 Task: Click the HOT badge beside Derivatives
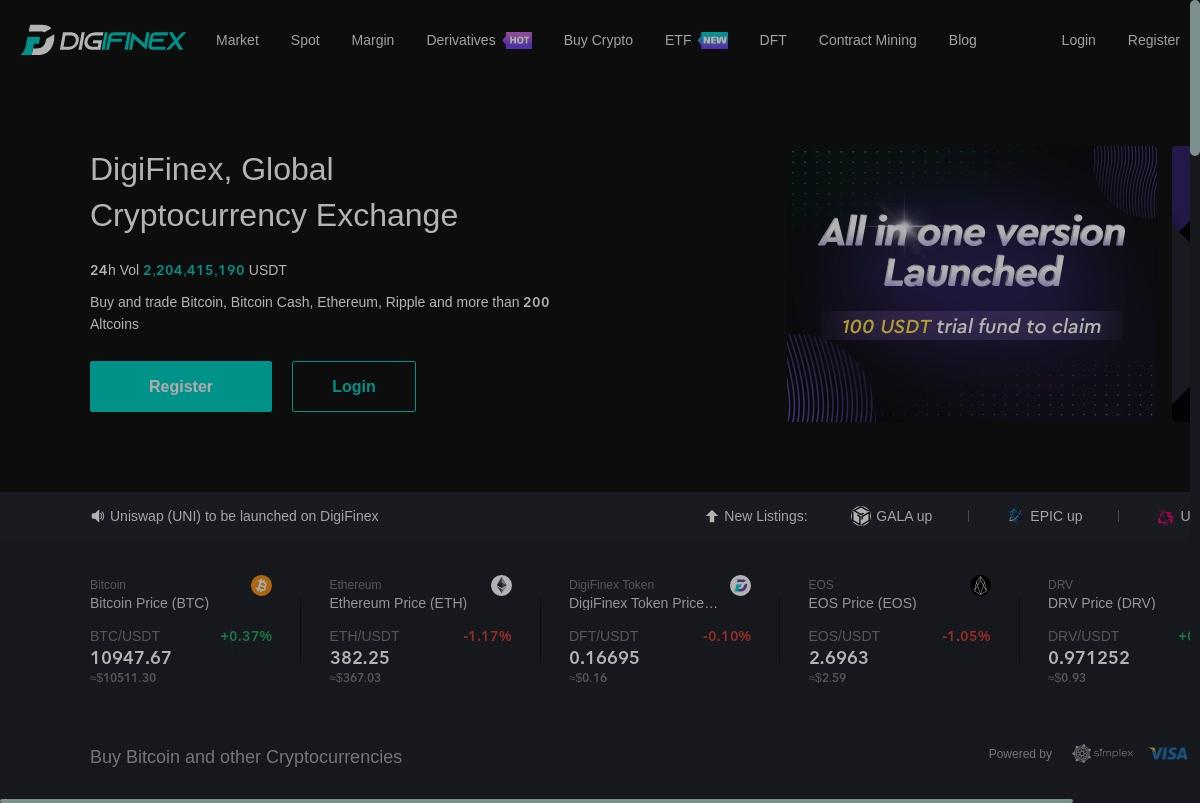click(x=518, y=40)
